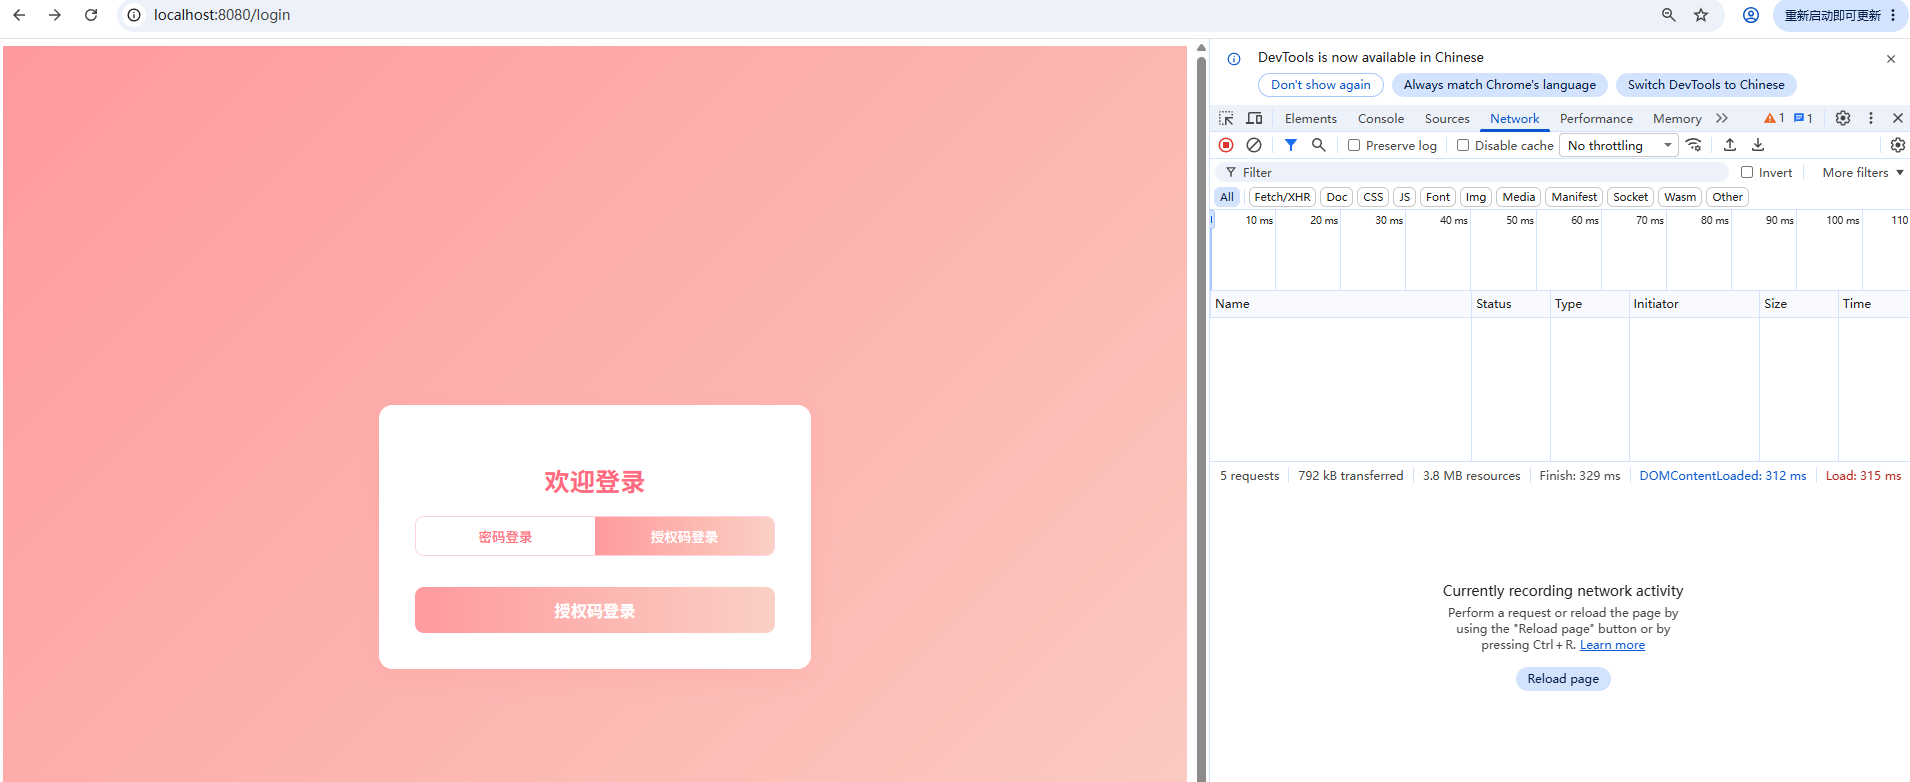The height and width of the screenshot is (782, 1910).
Task: Select the 密码登录 login tab
Action: [x=505, y=536]
